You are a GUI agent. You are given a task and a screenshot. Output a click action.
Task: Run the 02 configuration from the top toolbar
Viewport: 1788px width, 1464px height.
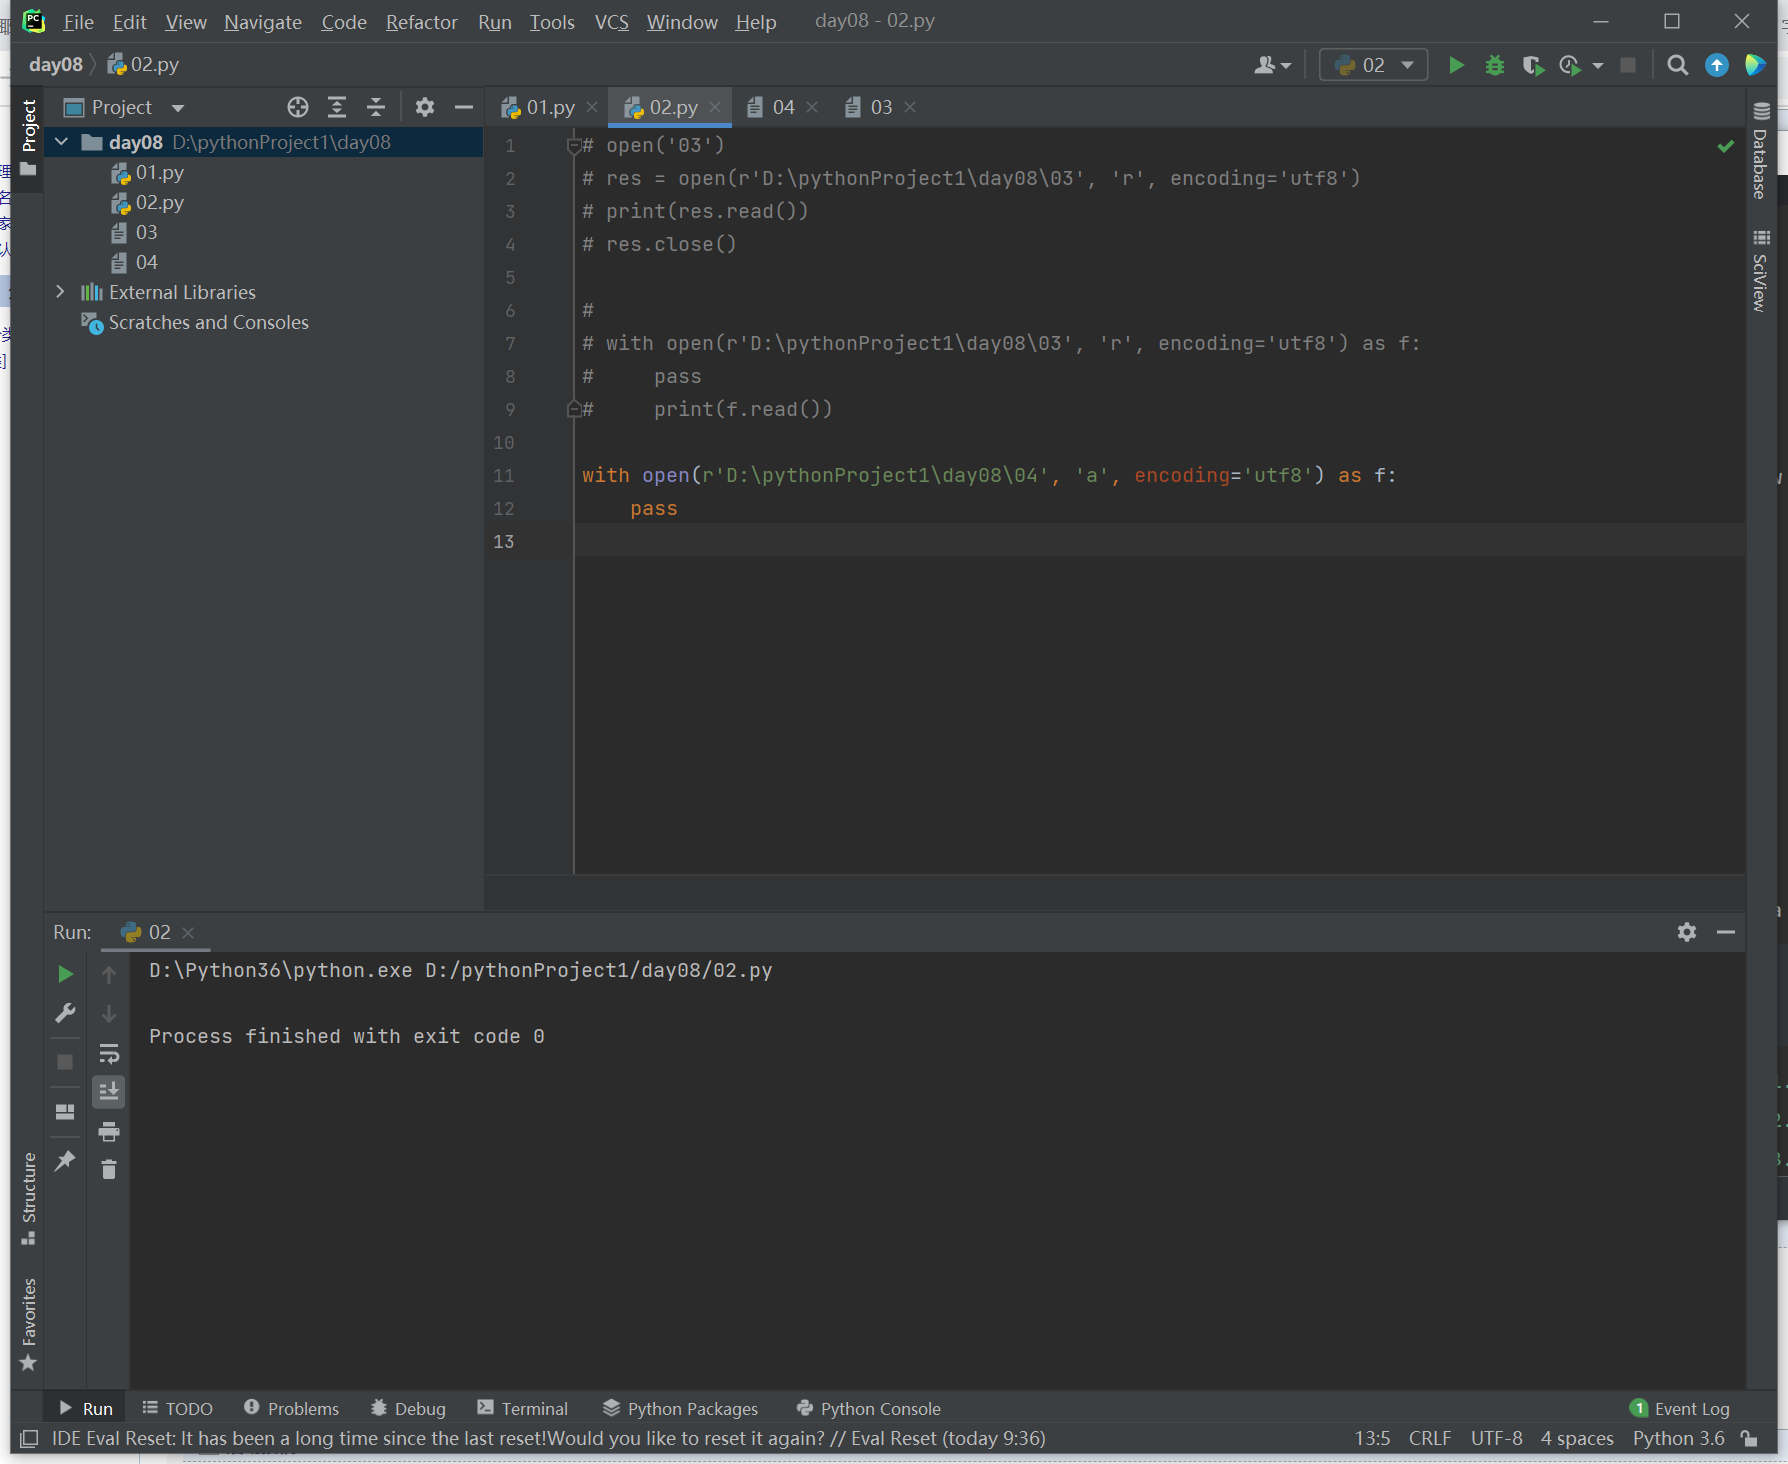click(1456, 66)
